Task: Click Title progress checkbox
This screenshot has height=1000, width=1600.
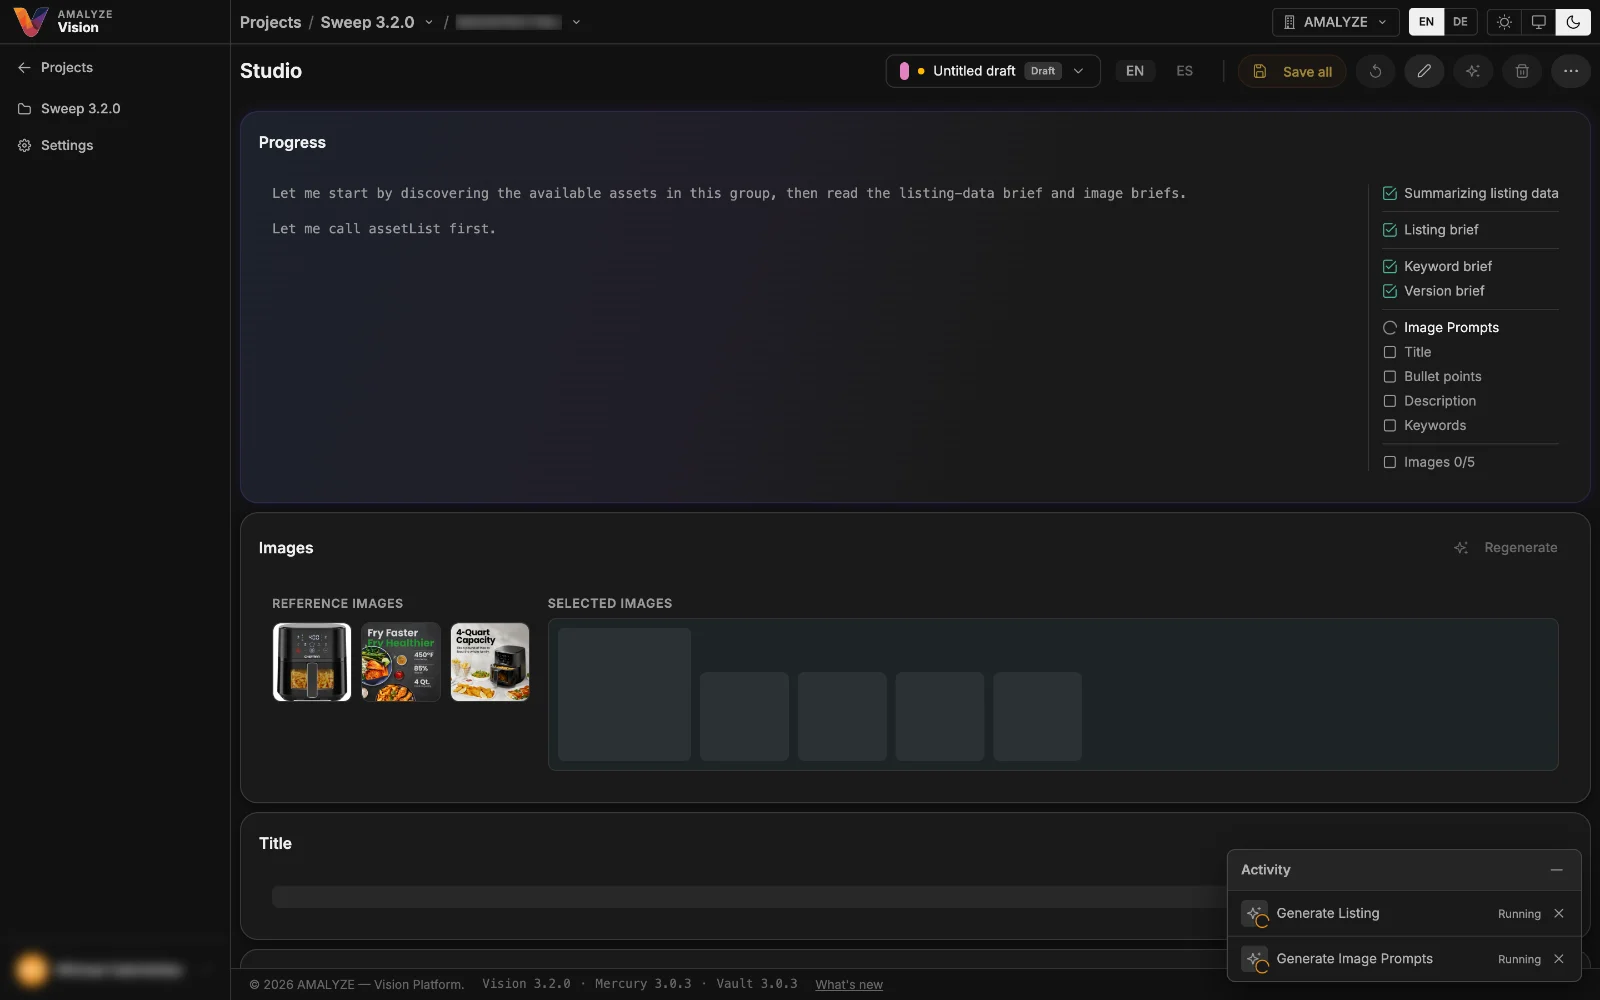Action: coord(1389,352)
